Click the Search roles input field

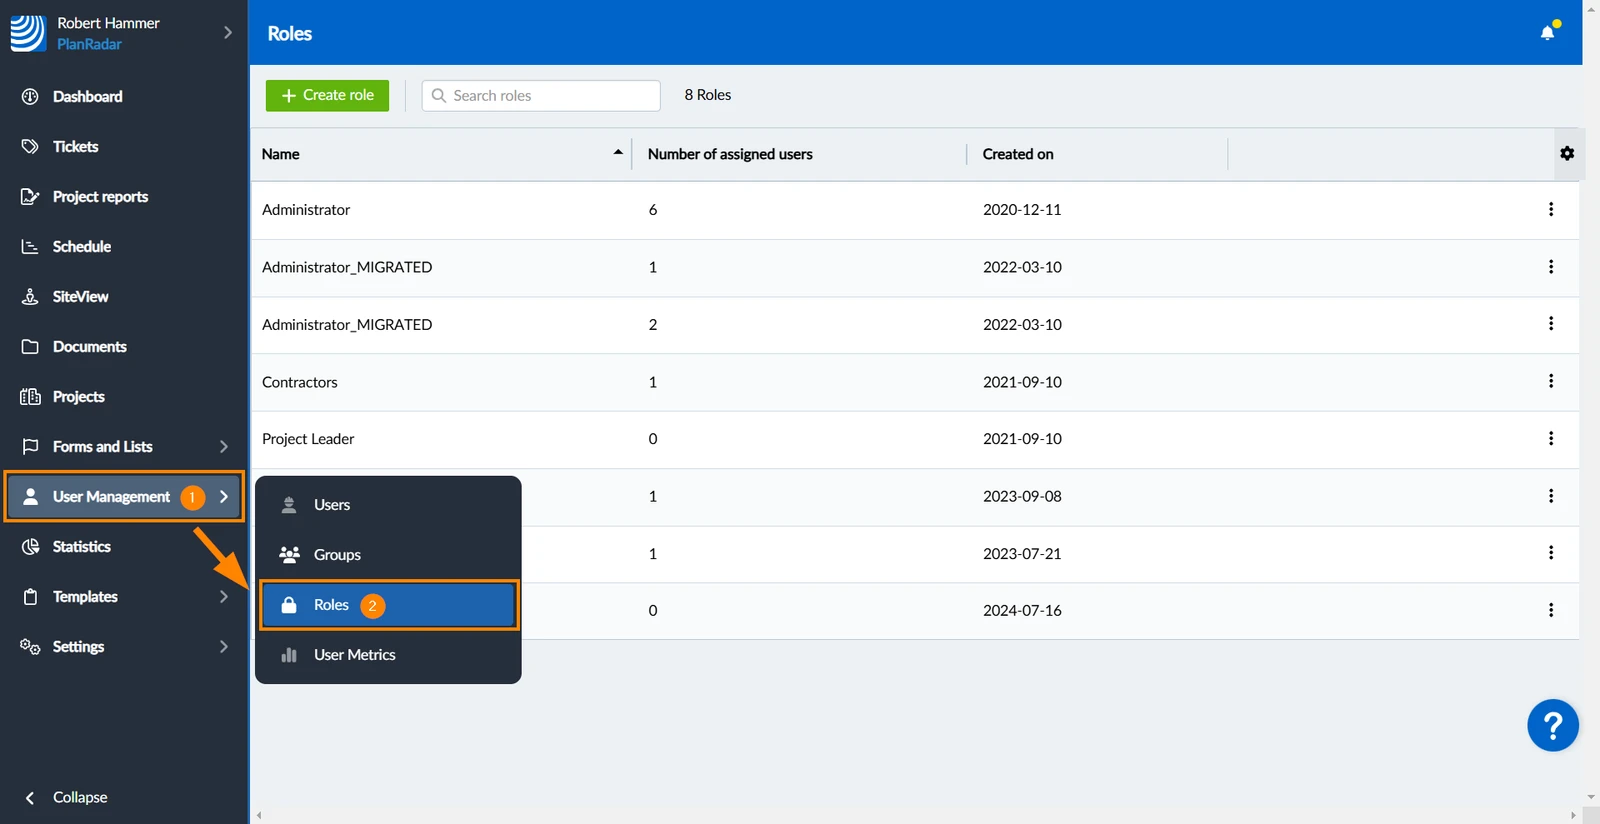tap(541, 95)
